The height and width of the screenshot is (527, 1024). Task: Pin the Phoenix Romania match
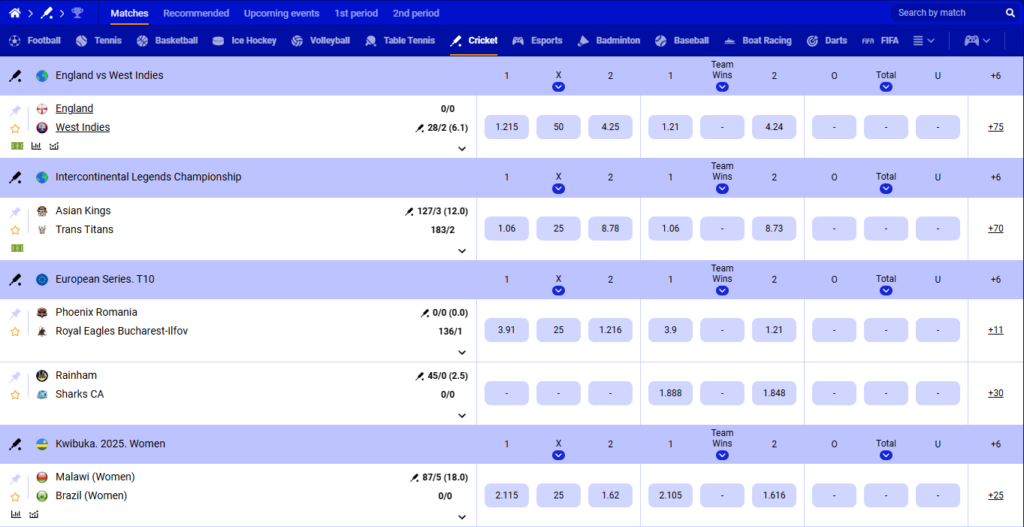16,313
